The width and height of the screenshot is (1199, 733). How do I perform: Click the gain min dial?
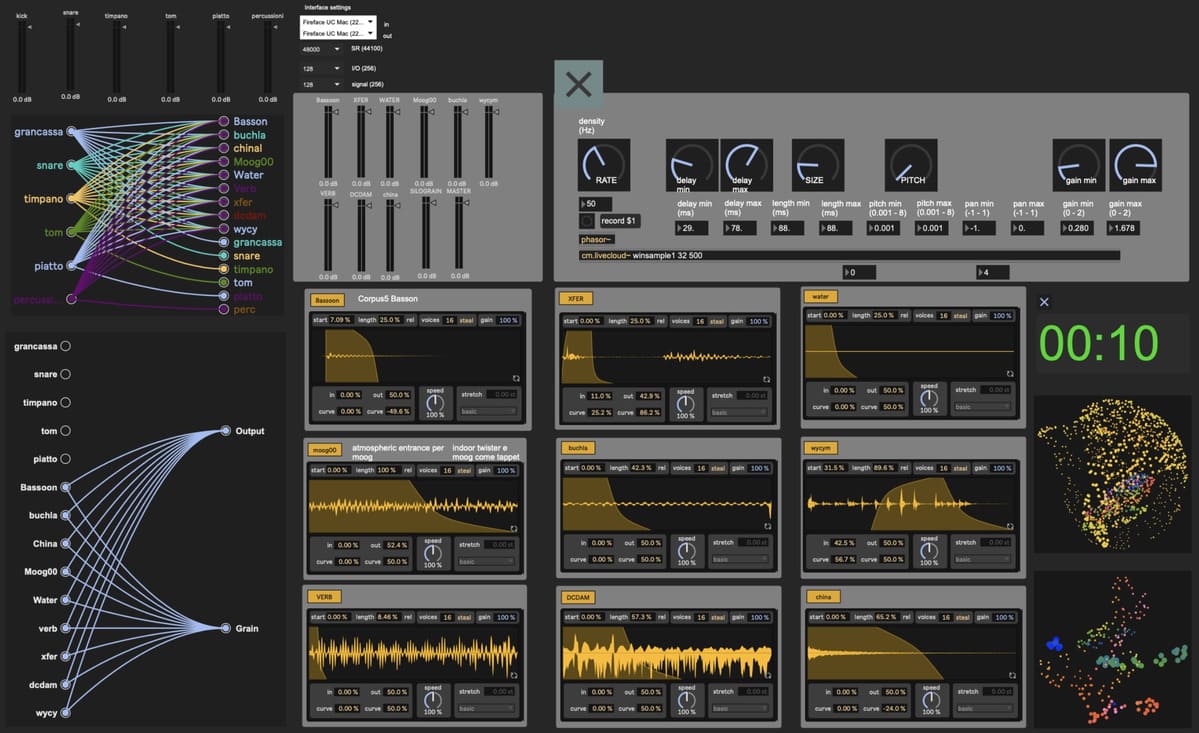[1079, 164]
